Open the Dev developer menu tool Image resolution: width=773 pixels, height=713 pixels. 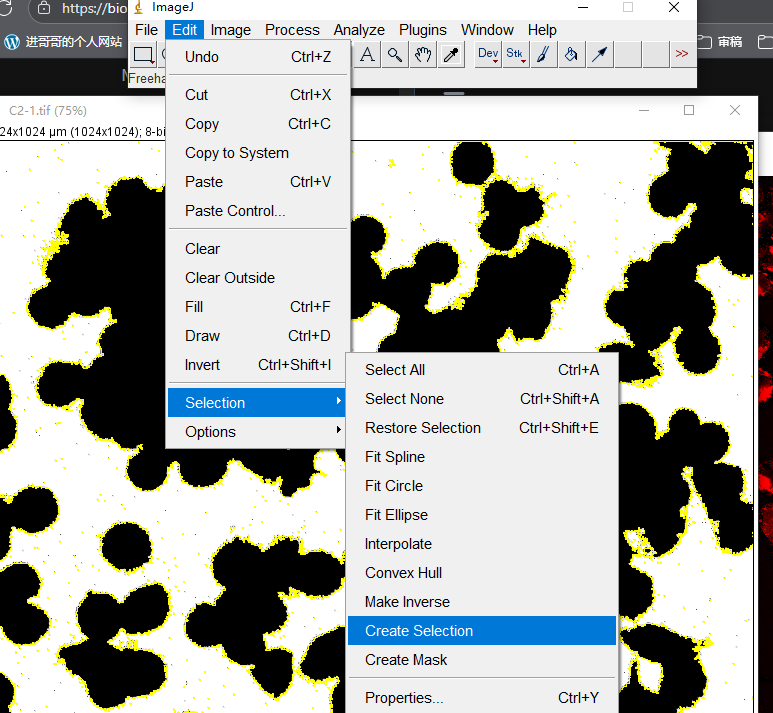point(488,54)
